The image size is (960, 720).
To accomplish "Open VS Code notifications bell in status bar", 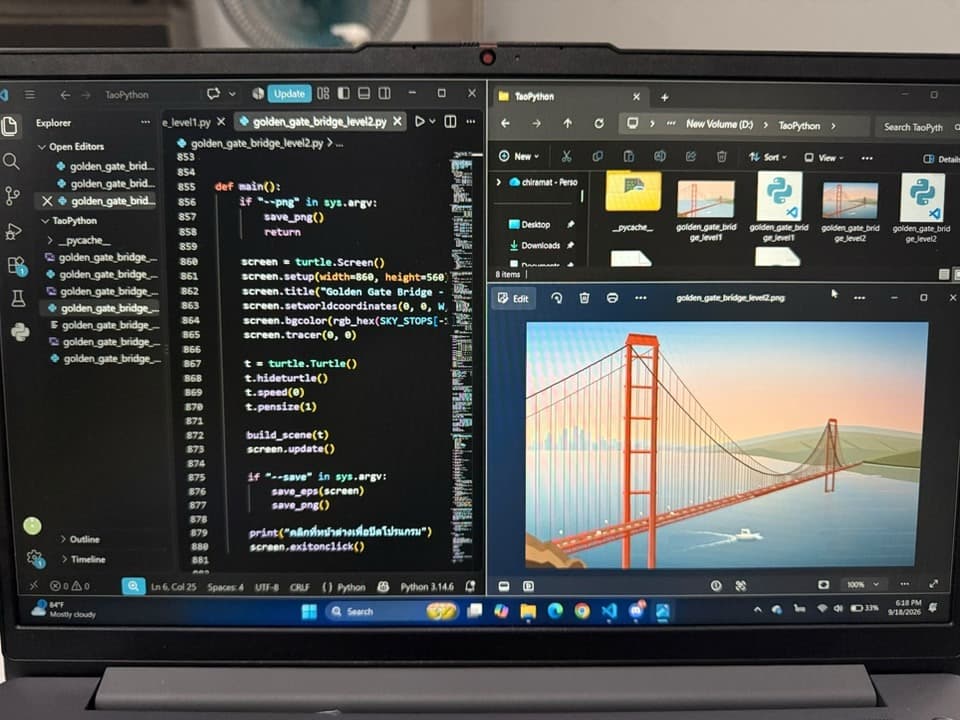I will coord(470,586).
